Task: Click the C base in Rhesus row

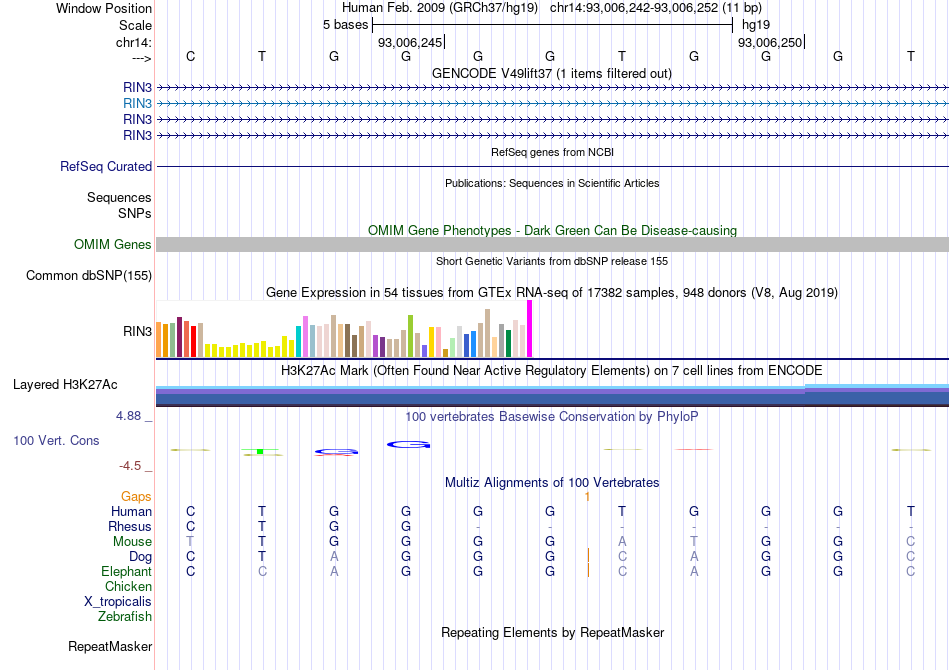Action: tap(190, 526)
